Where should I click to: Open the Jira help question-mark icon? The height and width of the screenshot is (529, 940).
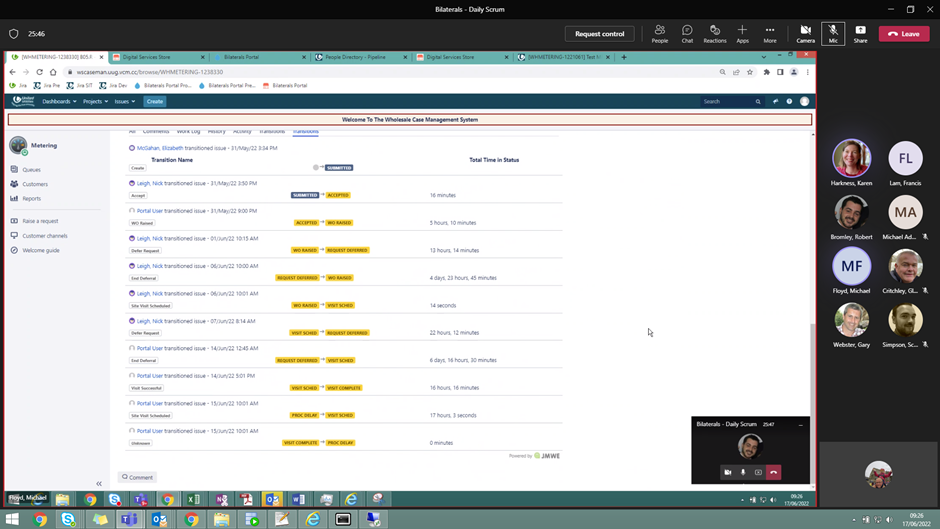(x=789, y=101)
